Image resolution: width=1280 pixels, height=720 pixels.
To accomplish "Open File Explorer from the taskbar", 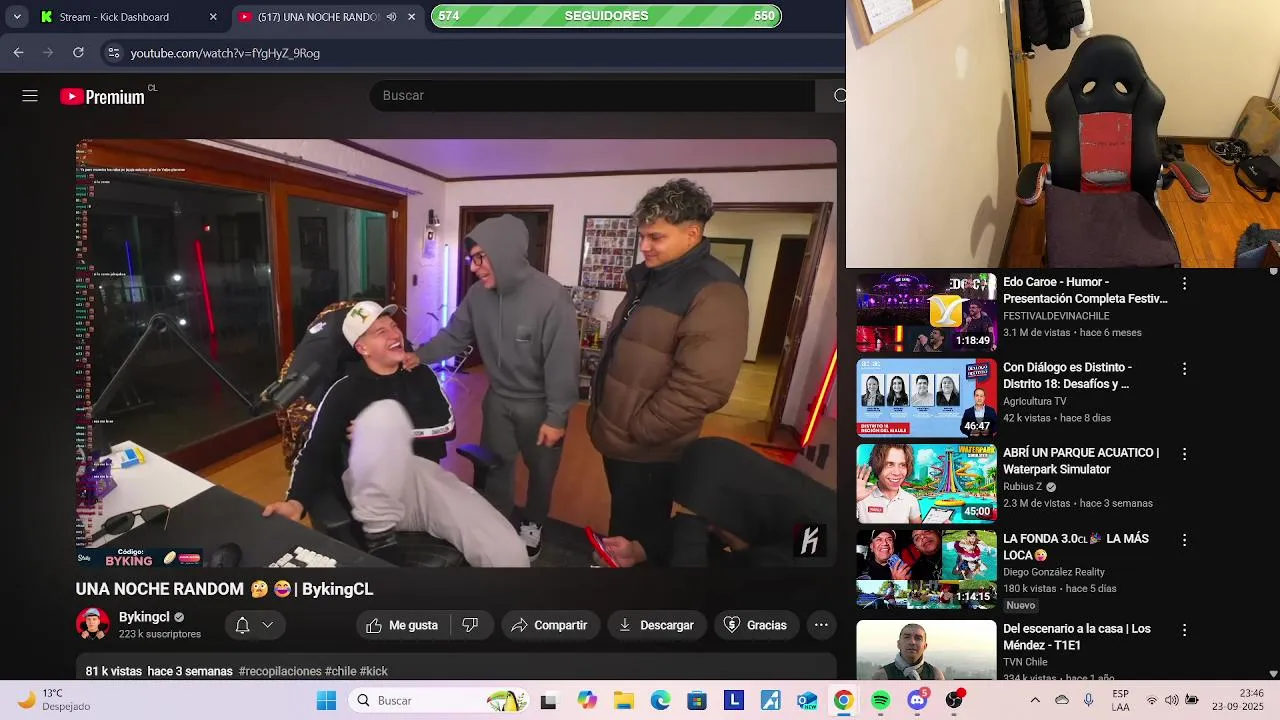I will [x=624, y=700].
